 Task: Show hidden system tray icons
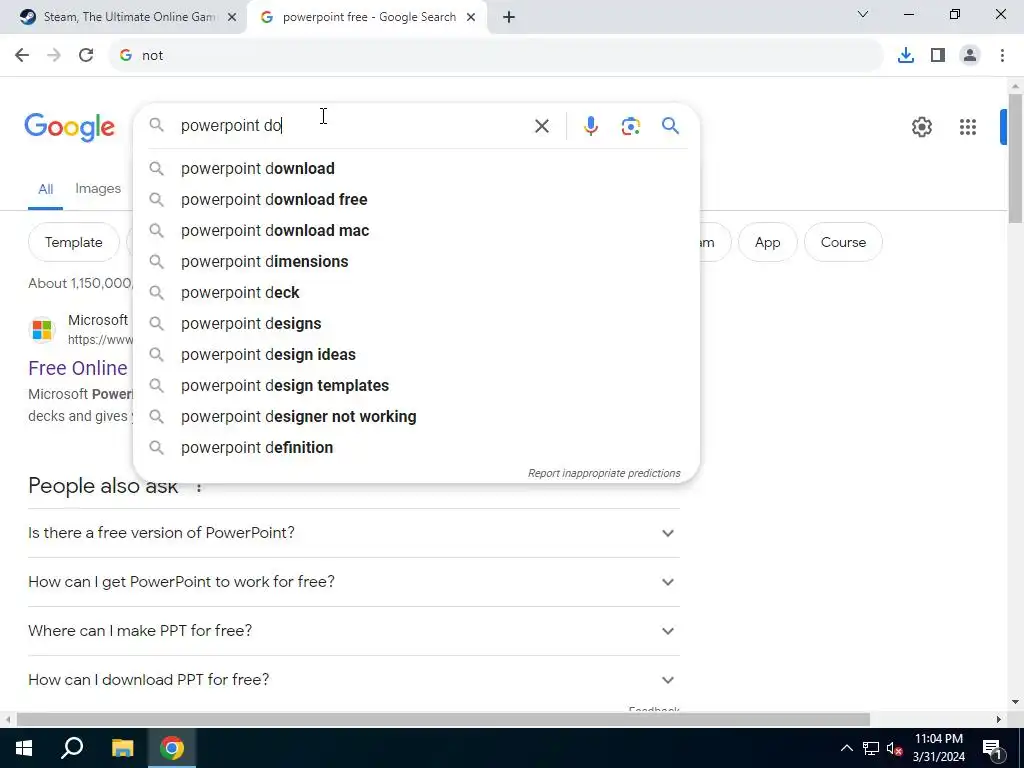846,748
